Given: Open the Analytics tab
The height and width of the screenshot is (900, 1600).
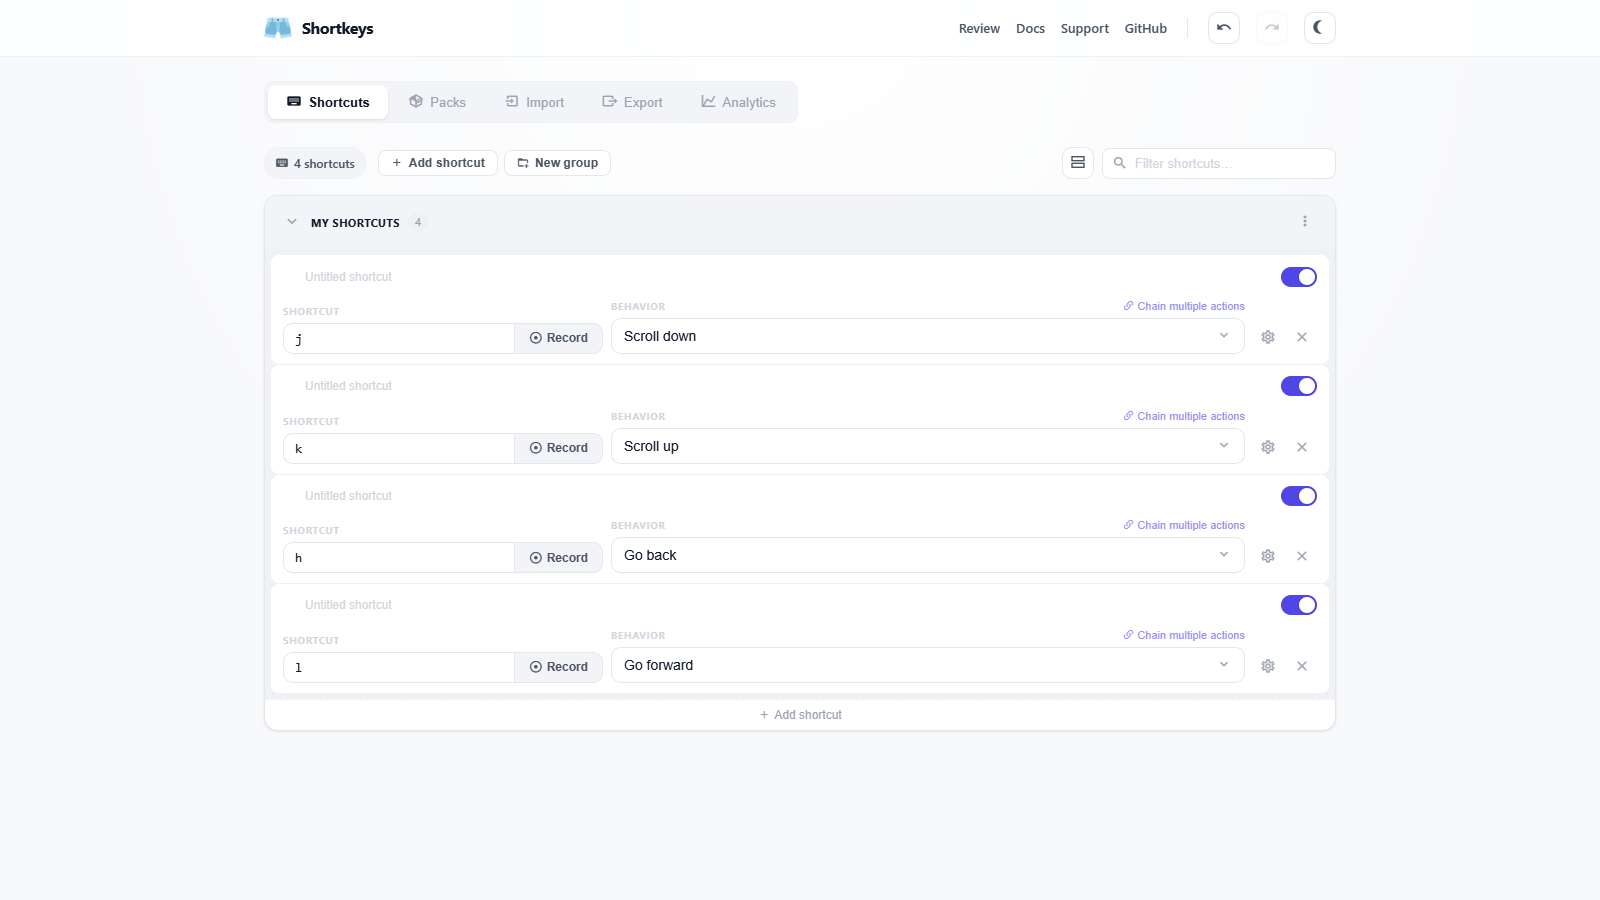Looking at the screenshot, I should pyautogui.click(x=738, y=102).
